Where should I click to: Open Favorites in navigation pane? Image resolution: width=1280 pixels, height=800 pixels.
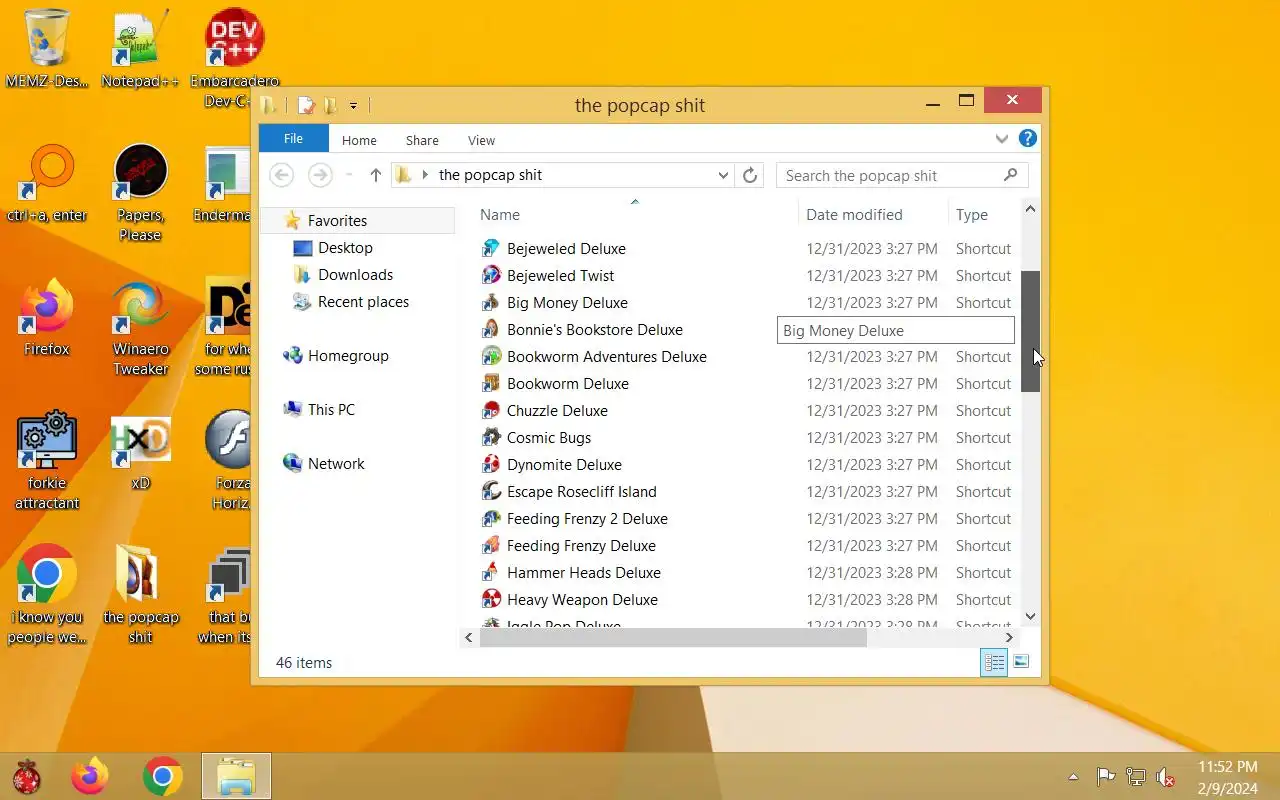coord(337,220)
